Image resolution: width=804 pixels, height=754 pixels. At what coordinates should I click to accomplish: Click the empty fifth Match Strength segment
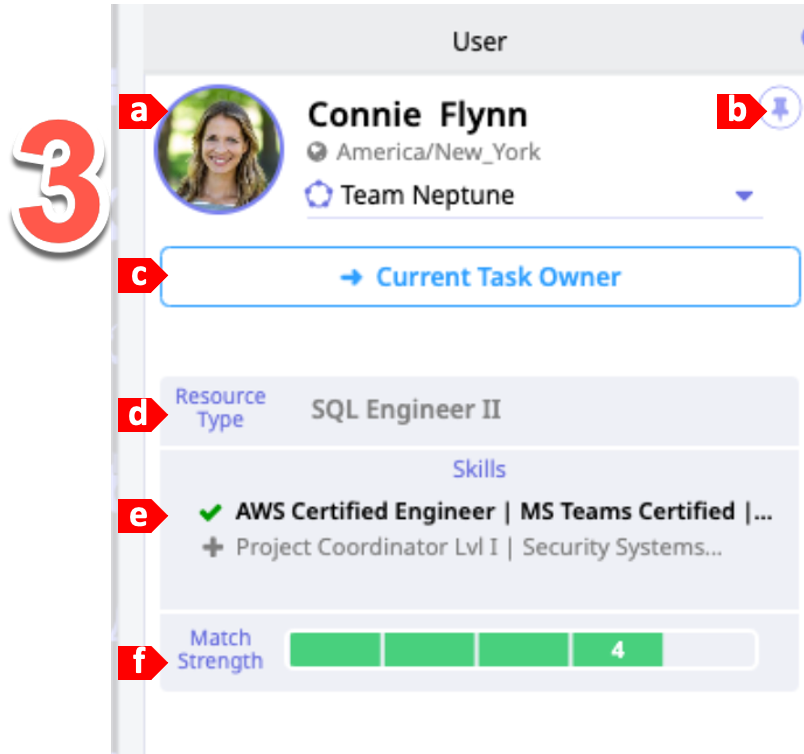tap(708, 650)
